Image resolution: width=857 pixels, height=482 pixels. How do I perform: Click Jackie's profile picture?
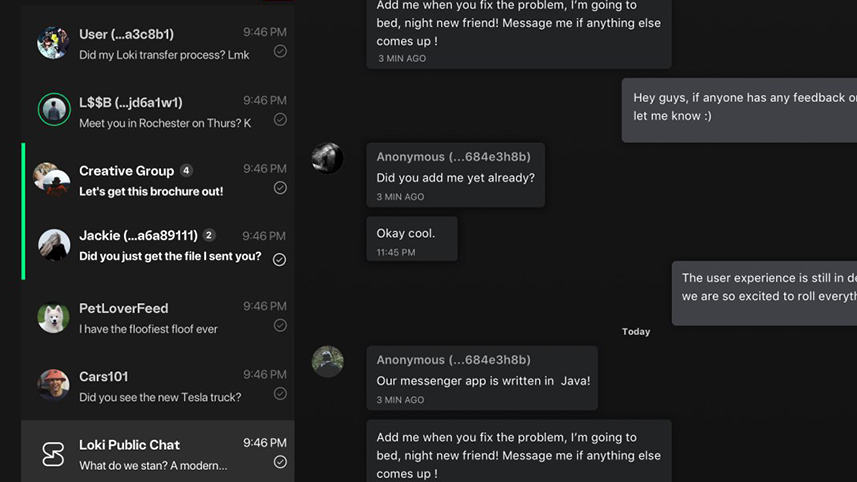click(x=54, y=245)
